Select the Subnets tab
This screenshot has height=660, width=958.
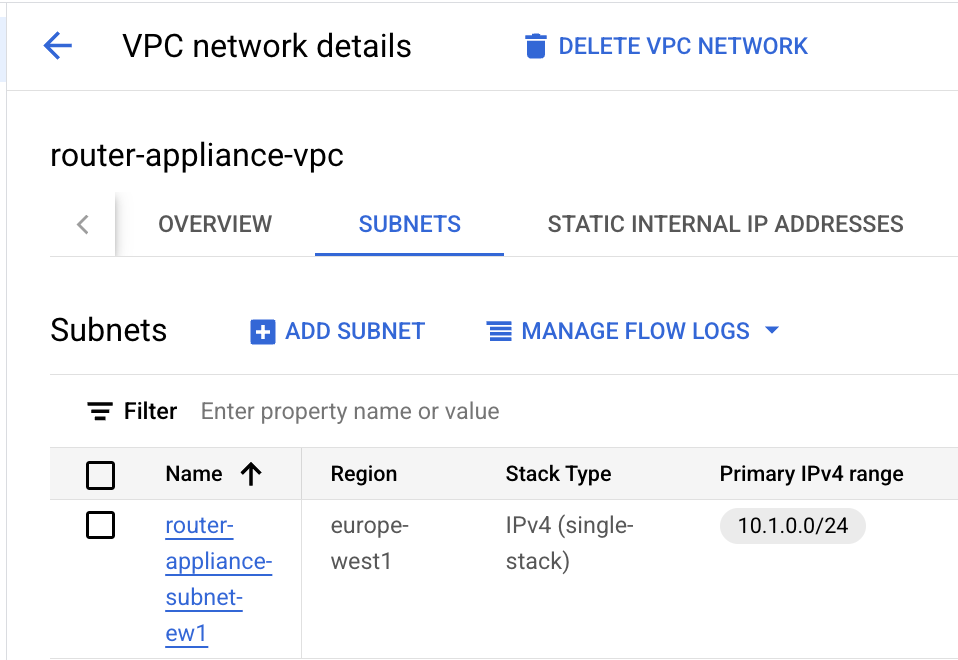(410, 224)
